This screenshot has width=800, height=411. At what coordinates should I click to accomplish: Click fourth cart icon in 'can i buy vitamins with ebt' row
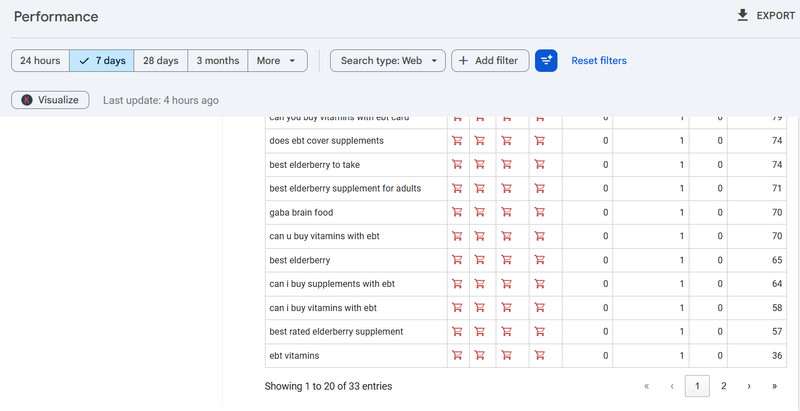click(x=539, y=308)
